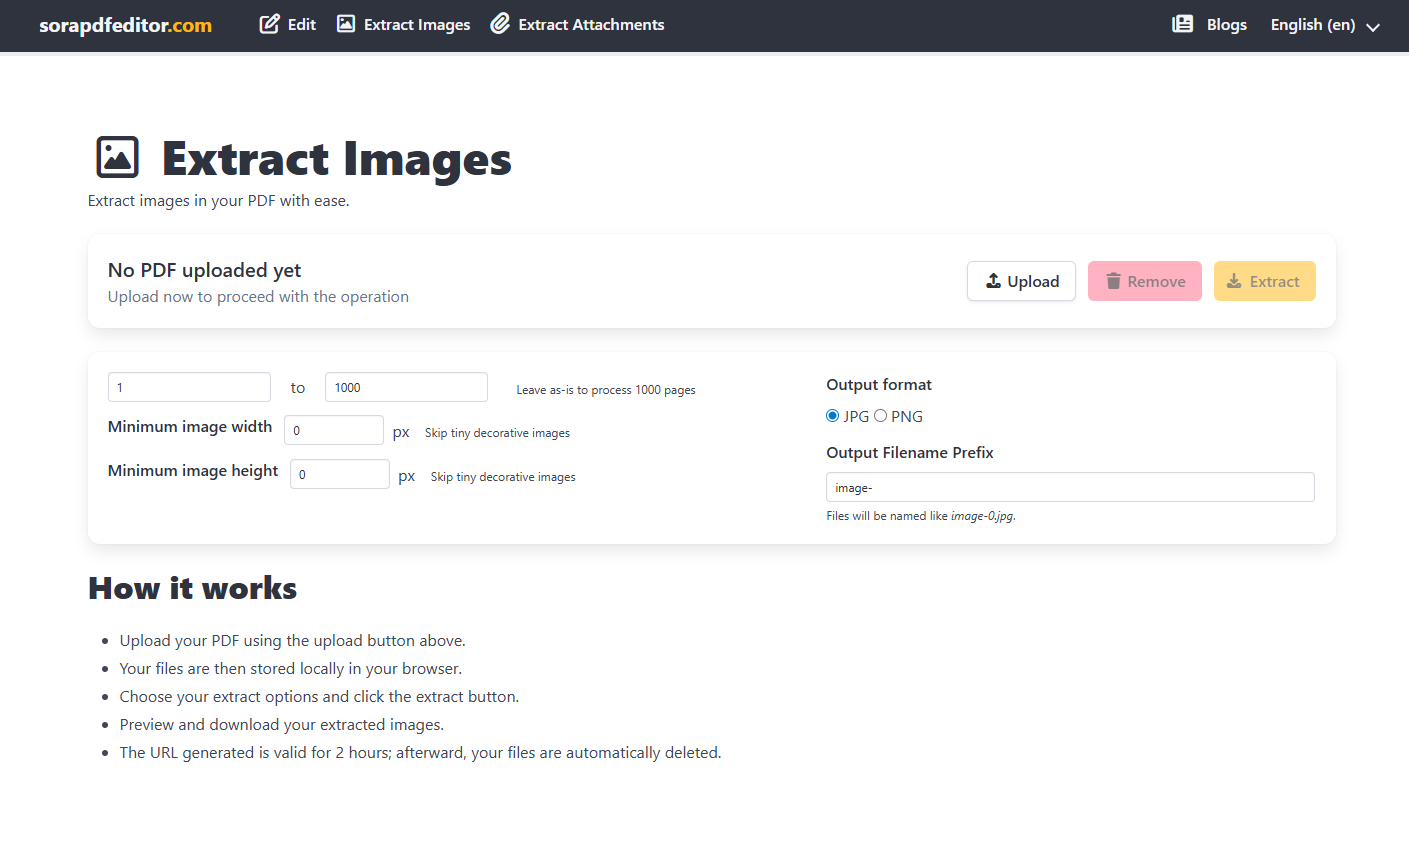Click the large picture icon beside Extract Images heading
Image resolution: width=1409 pixels, height=850 pixels.
coord(117,157)
